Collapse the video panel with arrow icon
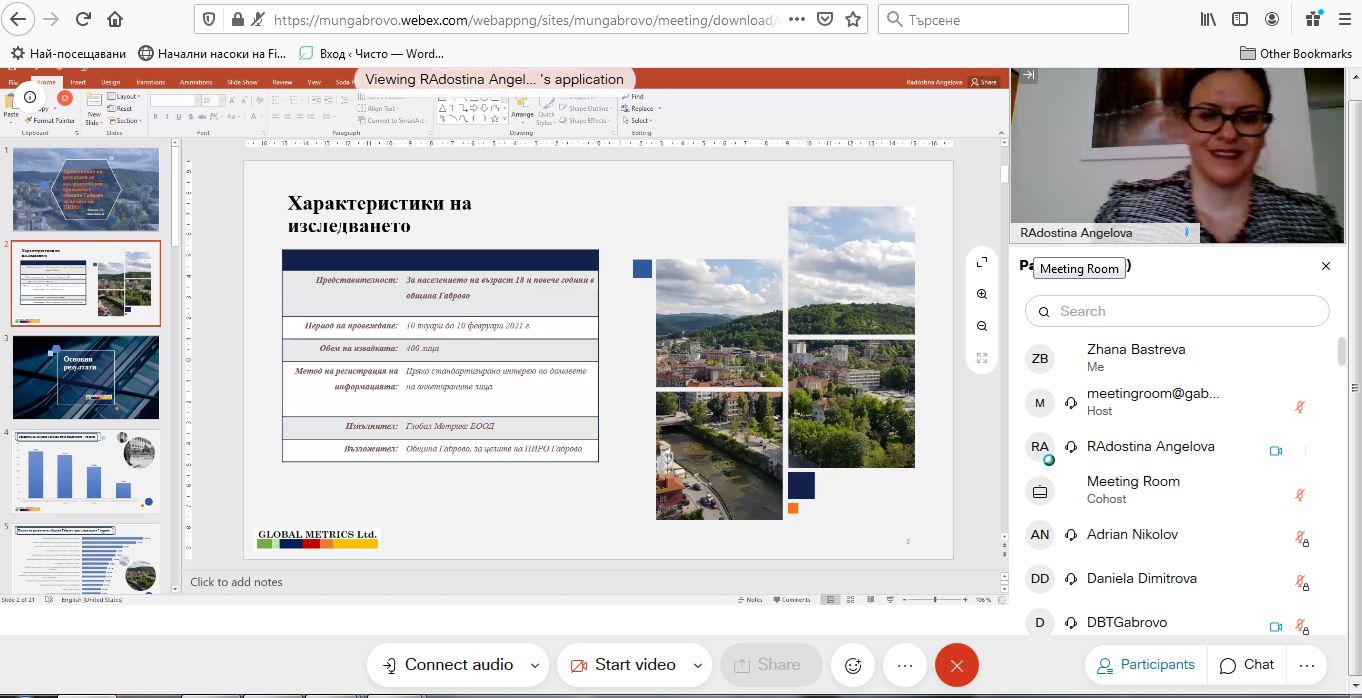This screenshot has height=698, width=1362. (x=1028, y=75)
